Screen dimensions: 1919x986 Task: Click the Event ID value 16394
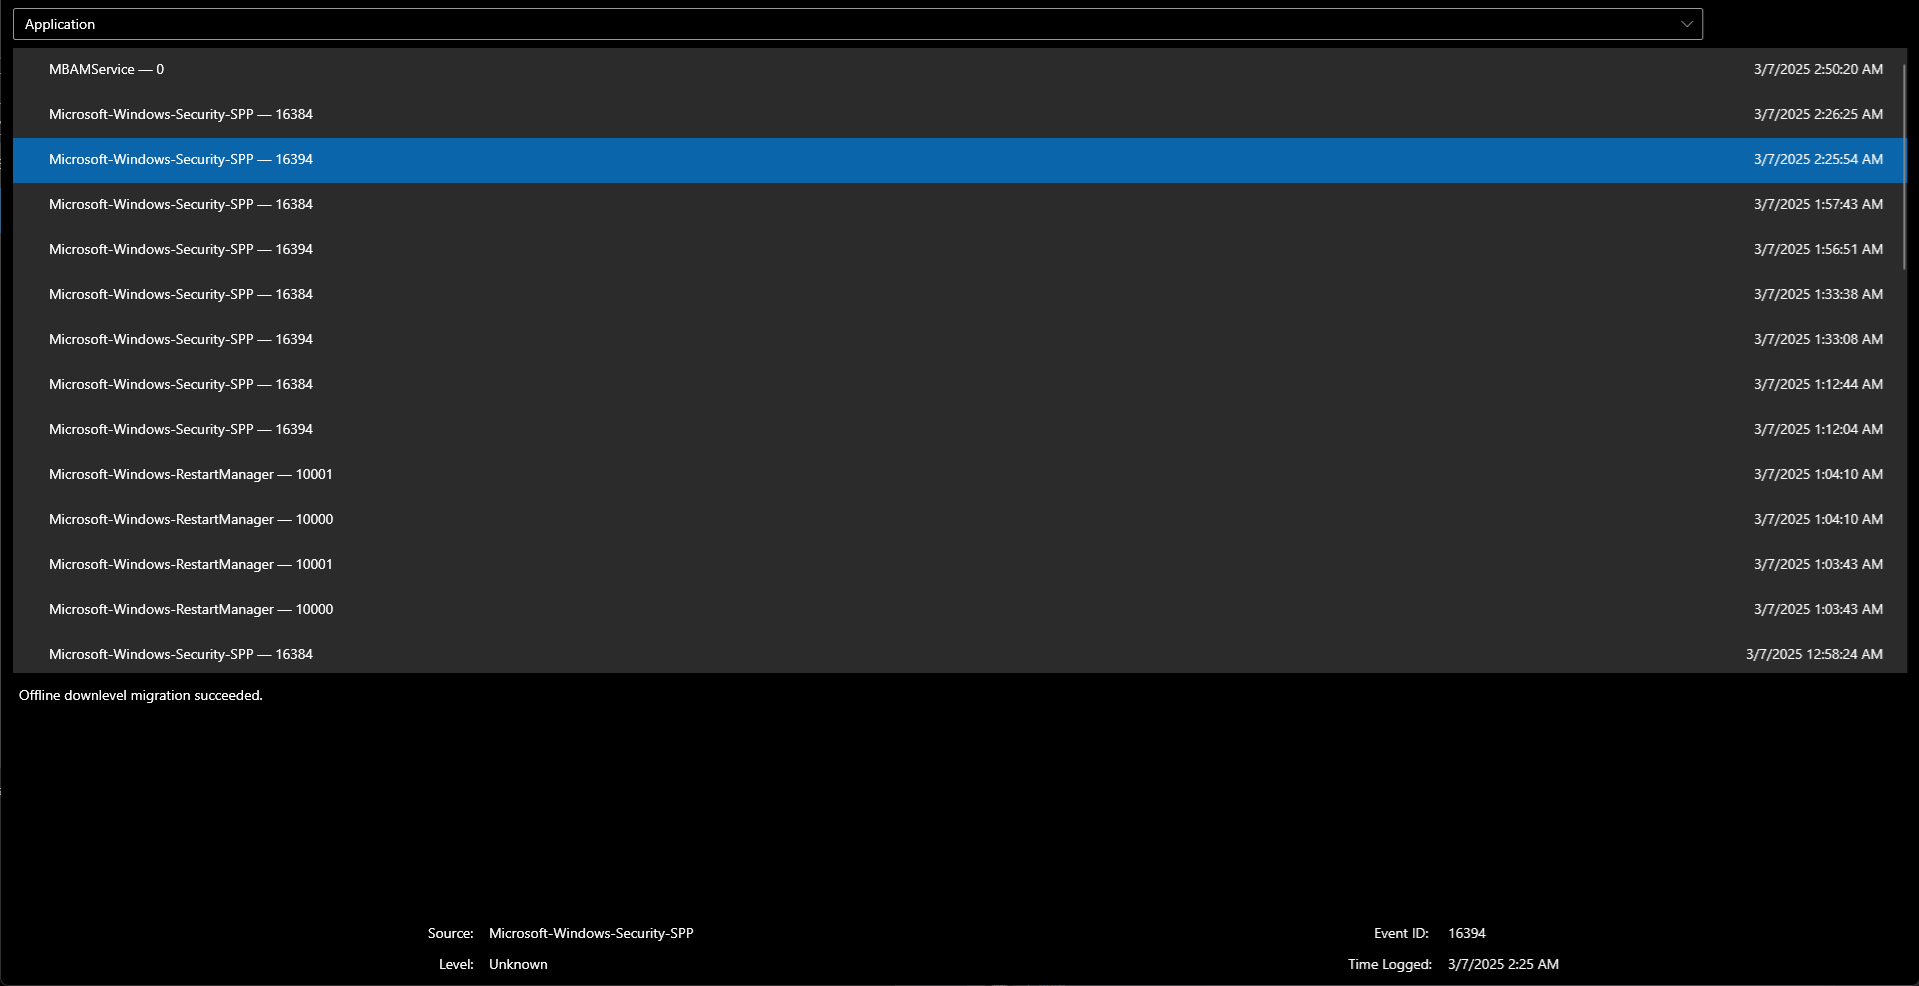coord(1466,932)
